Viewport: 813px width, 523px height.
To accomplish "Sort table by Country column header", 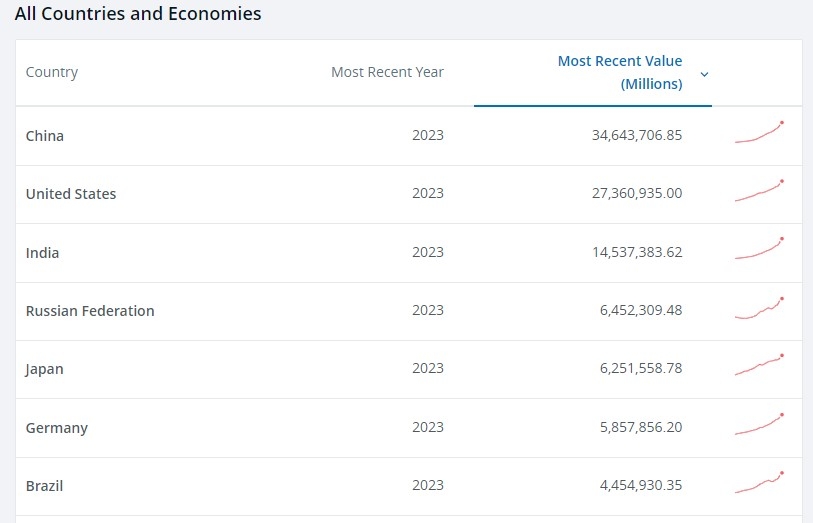I will 52,72.
